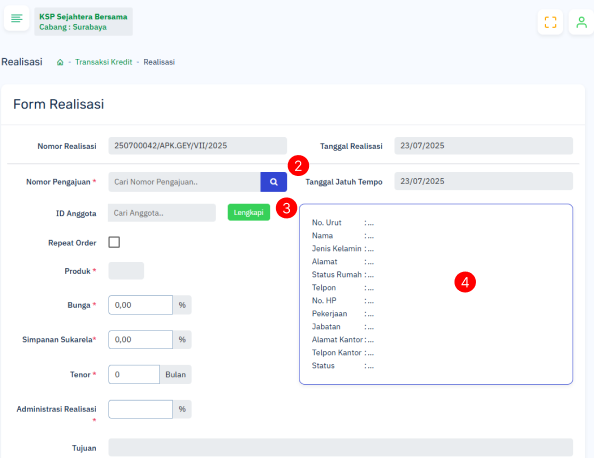
Task: Click the Telpon Kantor row
Action: coord(343,353)
